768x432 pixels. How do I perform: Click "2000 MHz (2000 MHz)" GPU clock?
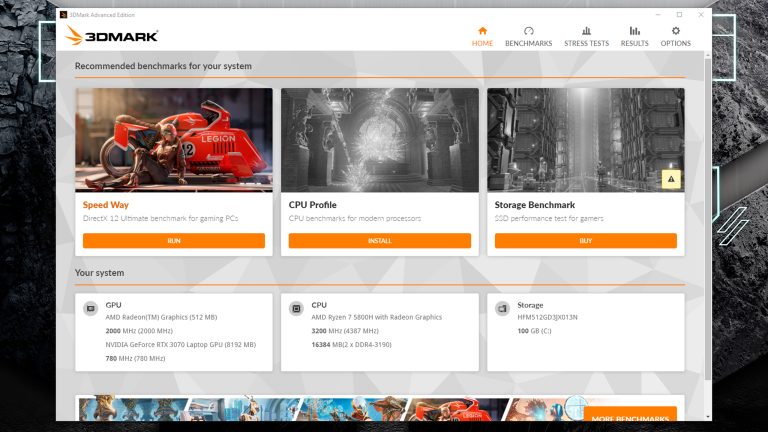pyautogui.click(x=139, y=331)
